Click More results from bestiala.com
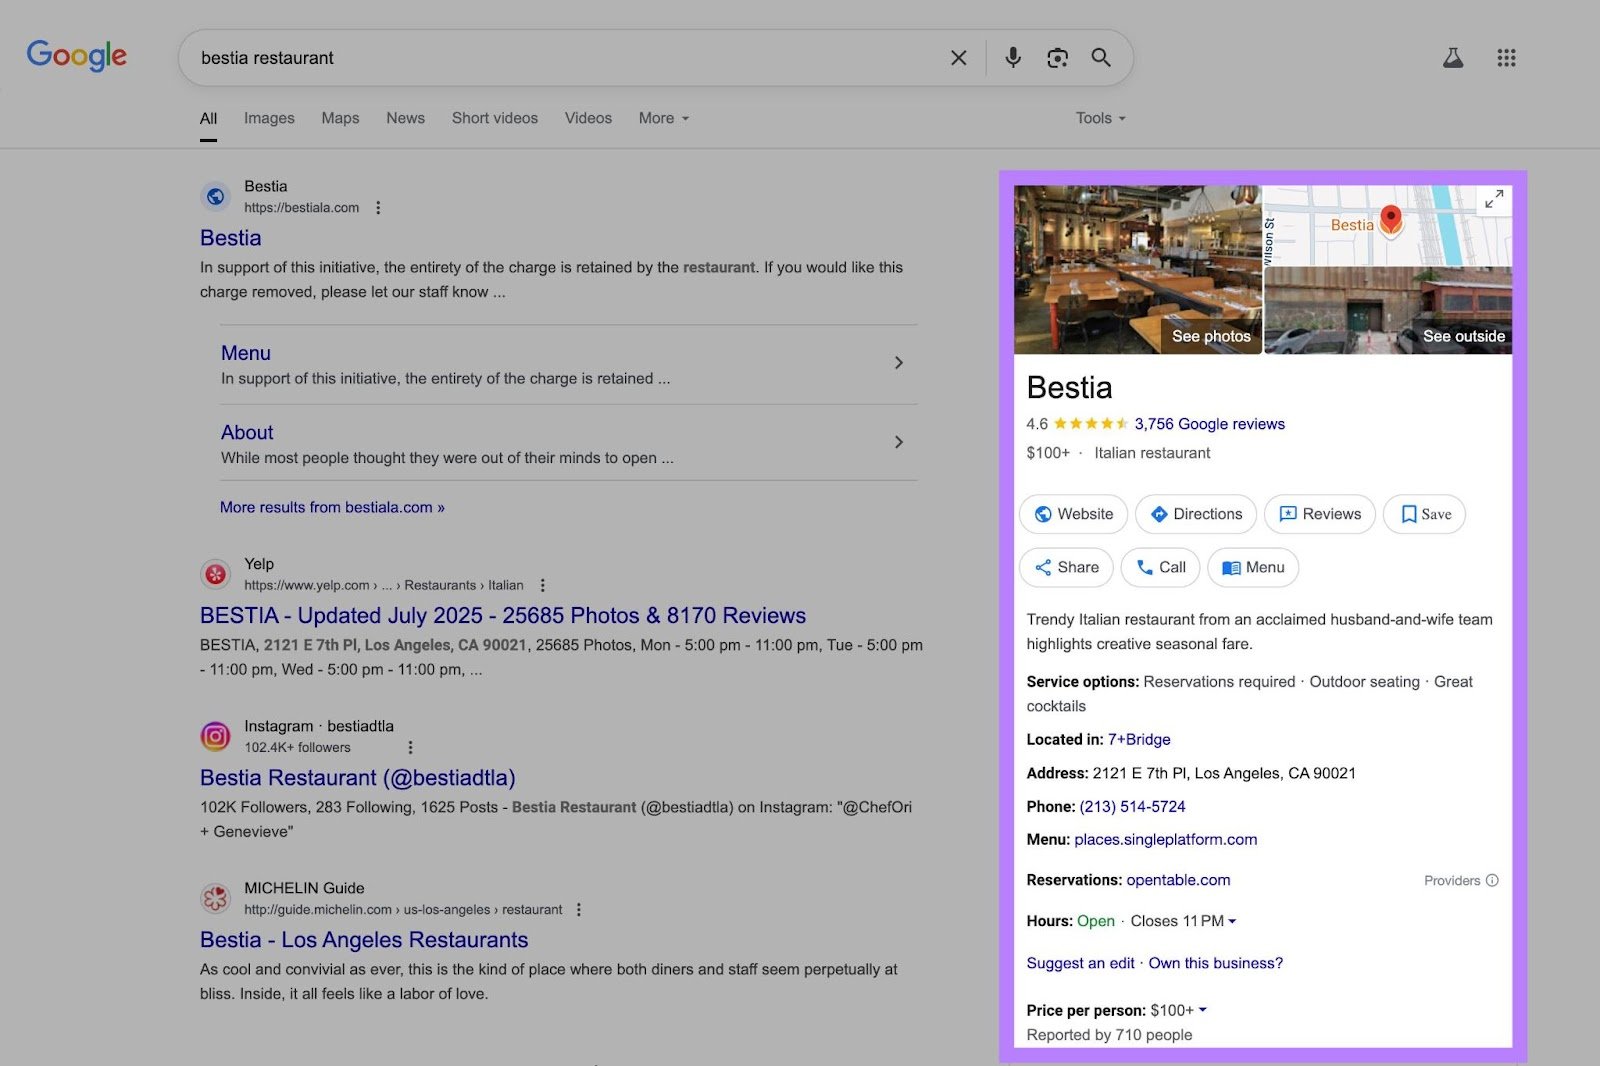The width and height of the screenshot is (1600, 1066). [x=330, y=507]
